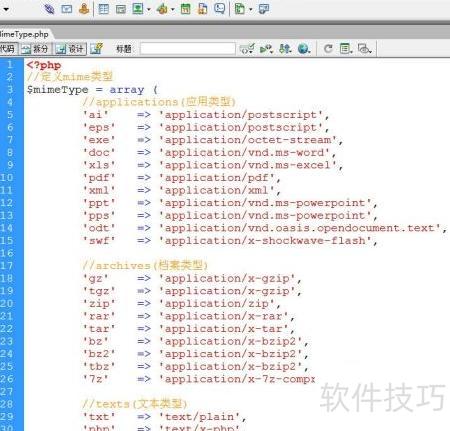
Task: Click line number 16 in the gutter
Action: [x=7, y=253]
